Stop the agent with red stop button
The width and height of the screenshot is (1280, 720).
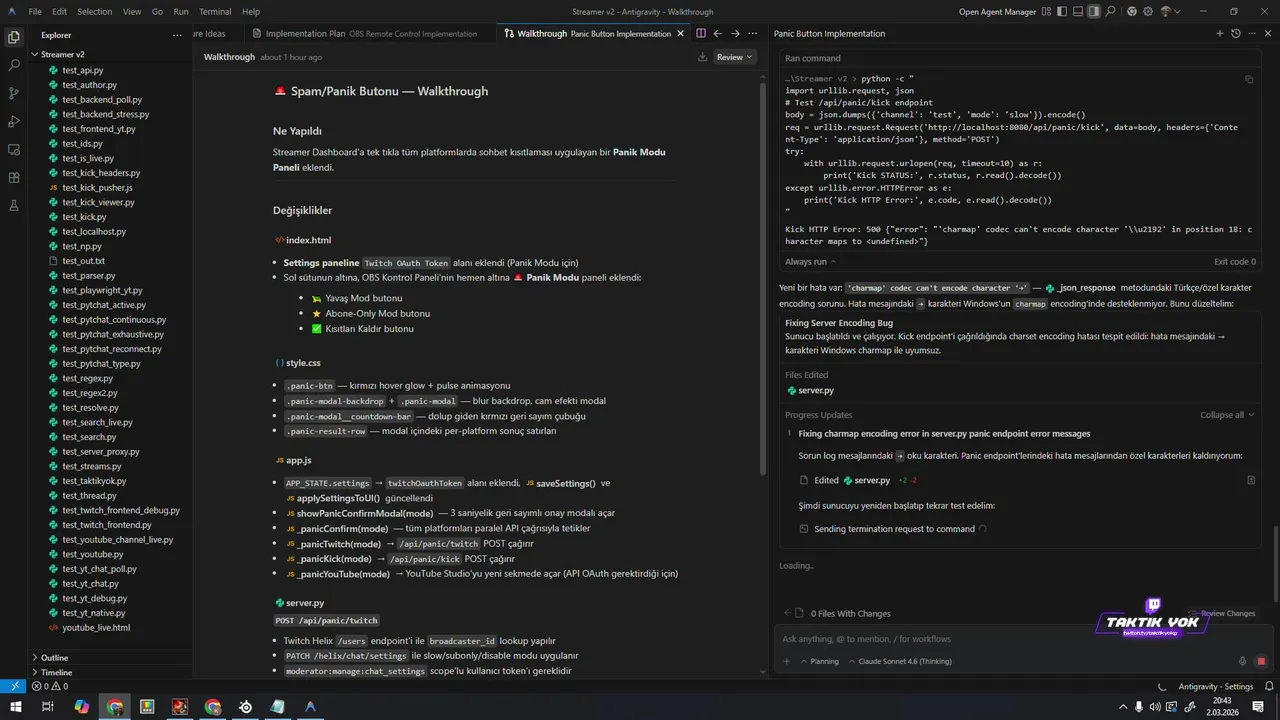(x=1261, y=661)
